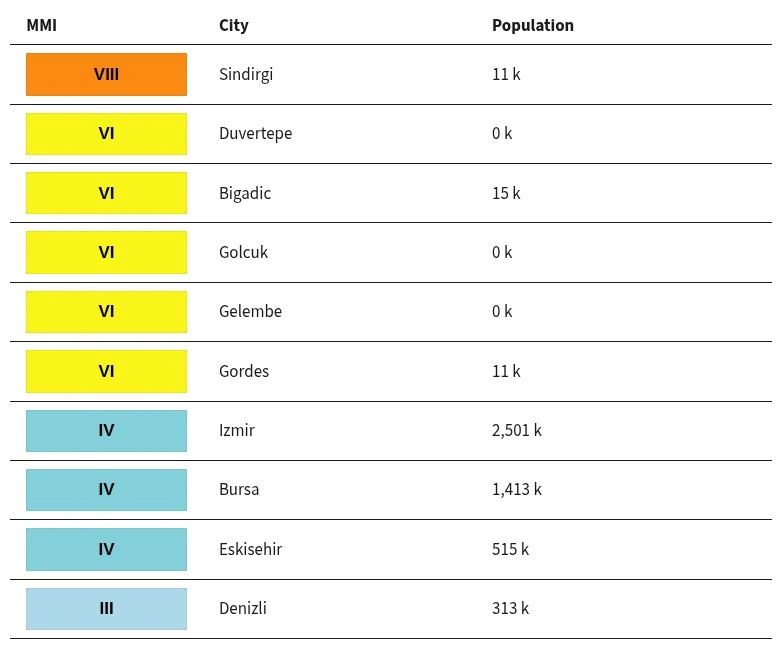This screenshot has height=649, width=777.
Task: Click the orange VIII intensity swatch
Action: (107, 74)
